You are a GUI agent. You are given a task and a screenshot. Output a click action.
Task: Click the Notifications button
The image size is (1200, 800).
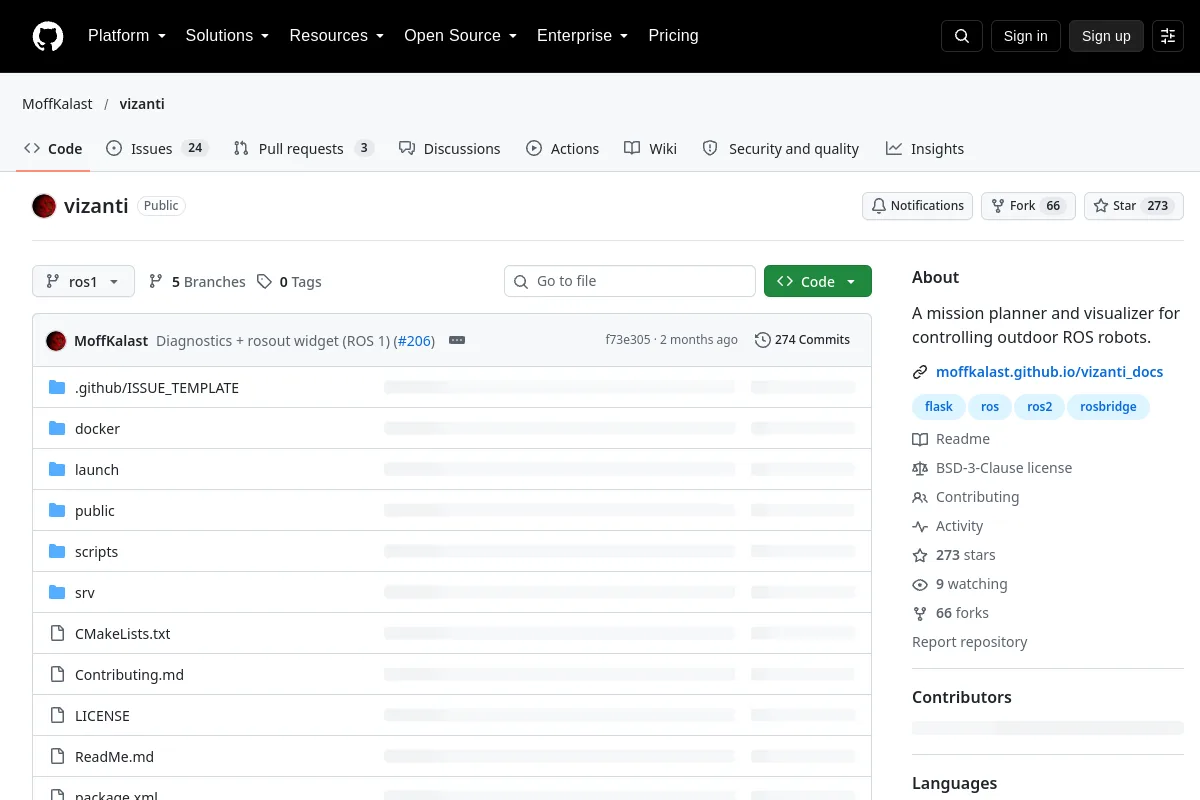point(918,206)
